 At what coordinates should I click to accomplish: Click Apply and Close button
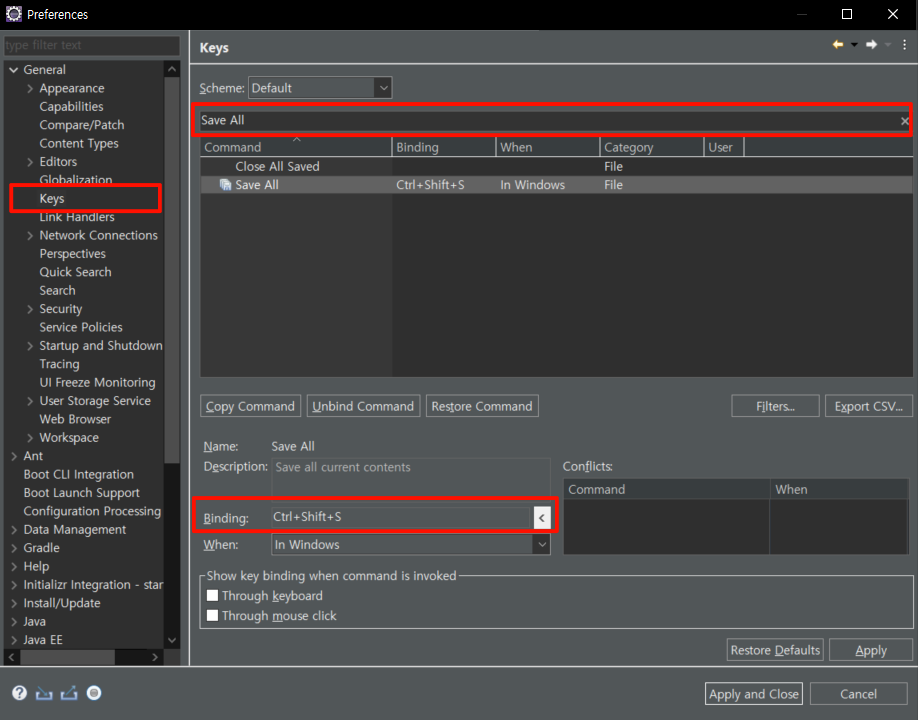[x=753, y=694]
